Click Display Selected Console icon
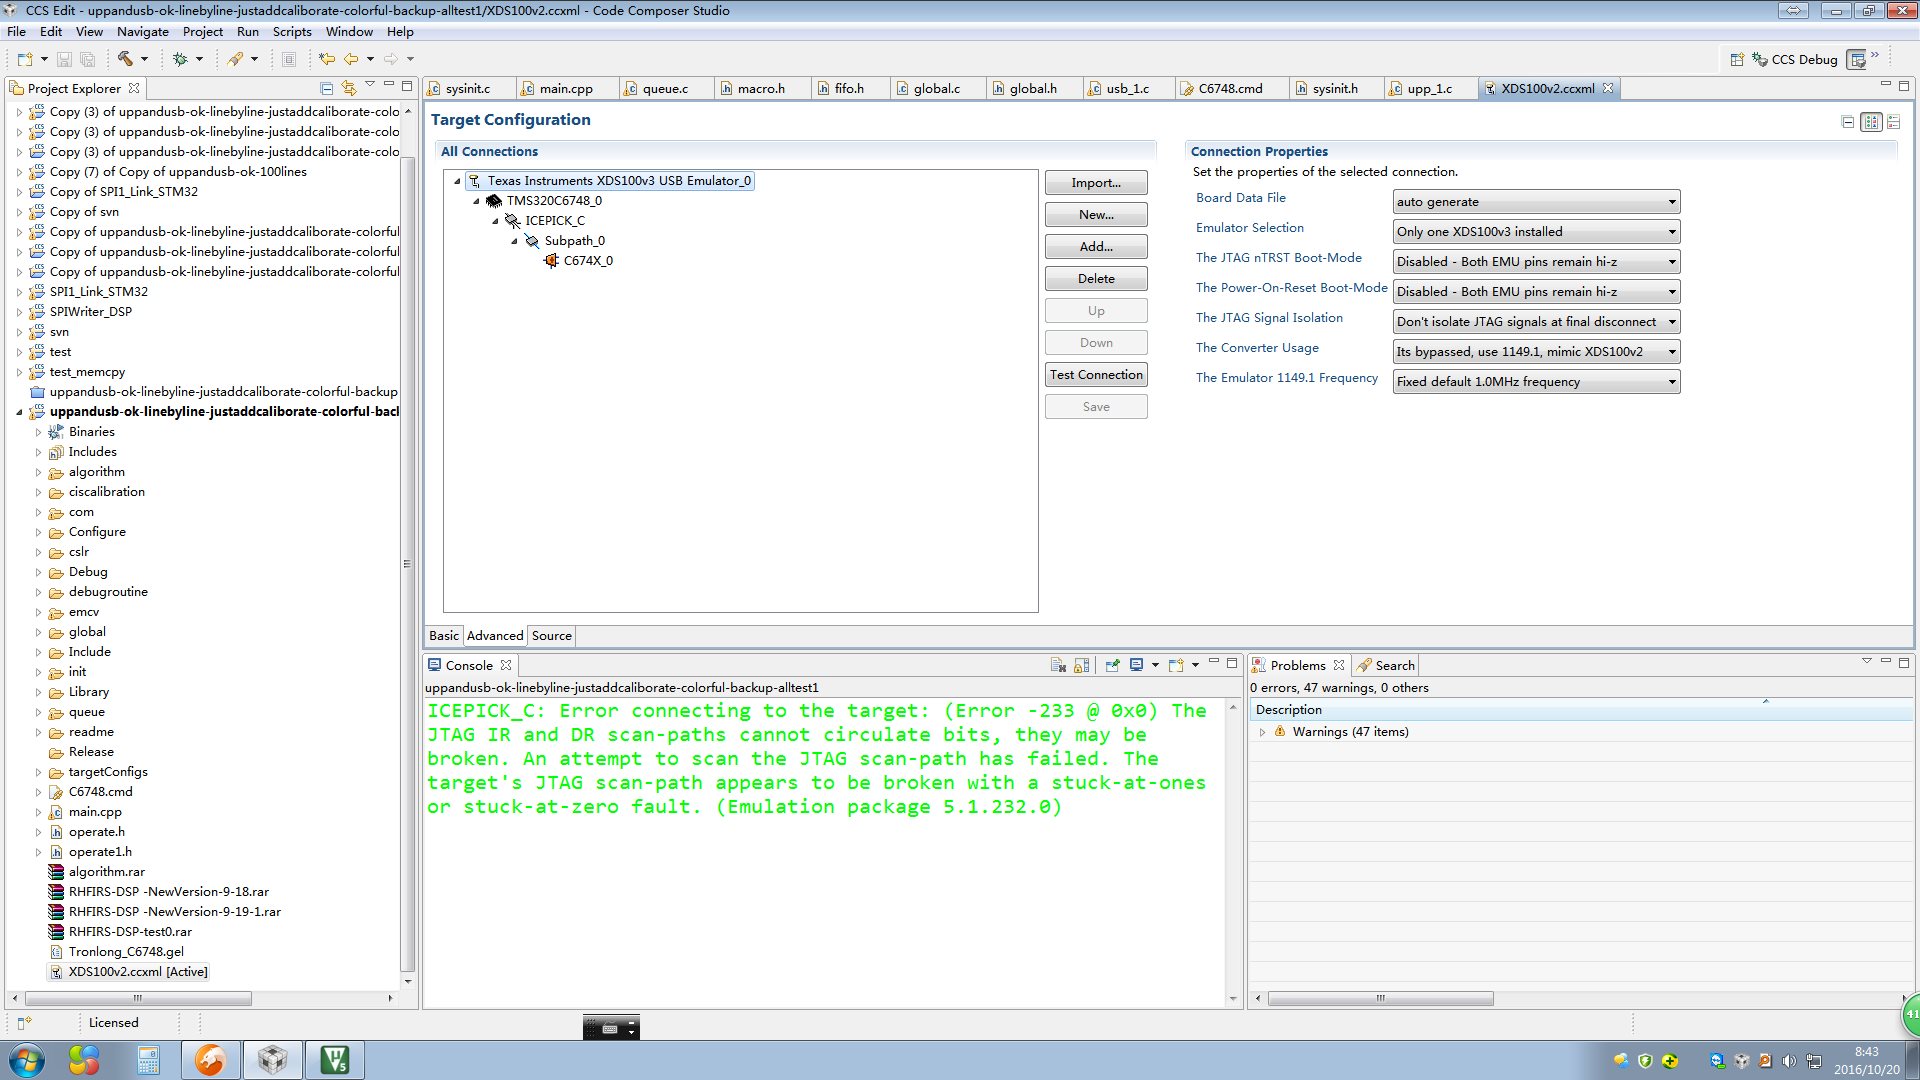This screenshot has height=1080, width=1920. [x=1137, y=665]
